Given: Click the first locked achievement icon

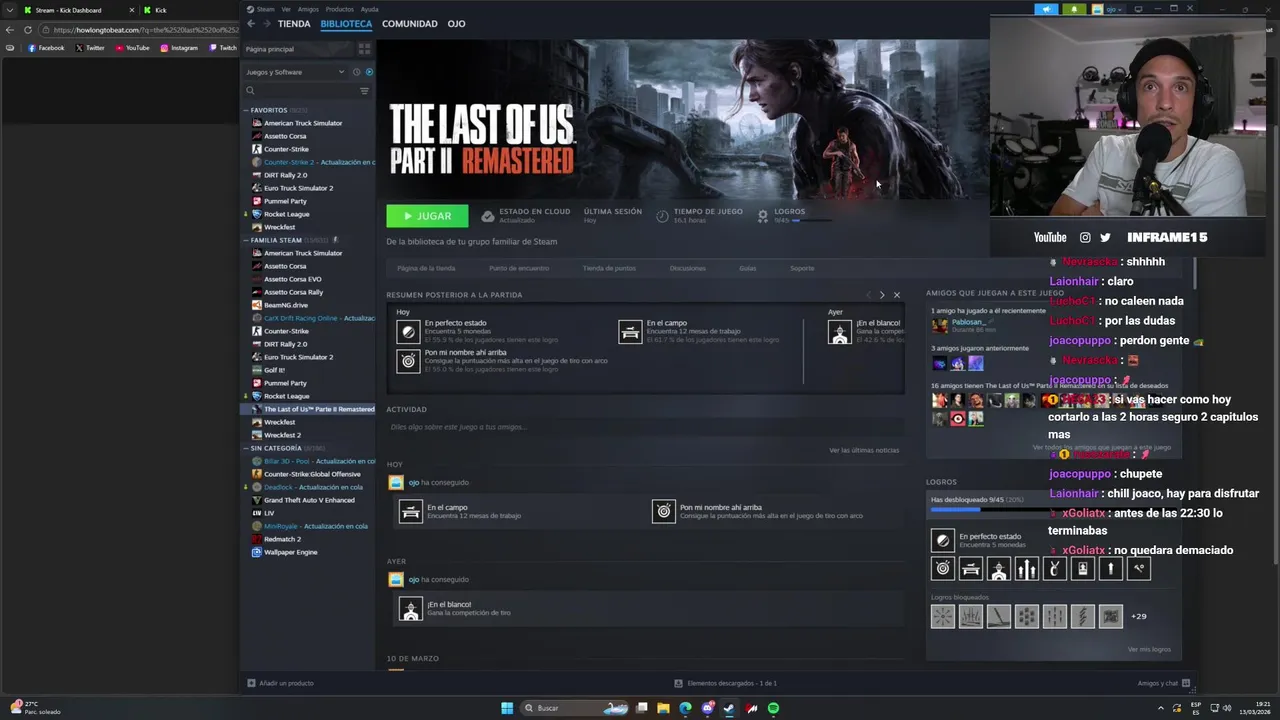Looking at the screenshot, I should pos(943,617).
